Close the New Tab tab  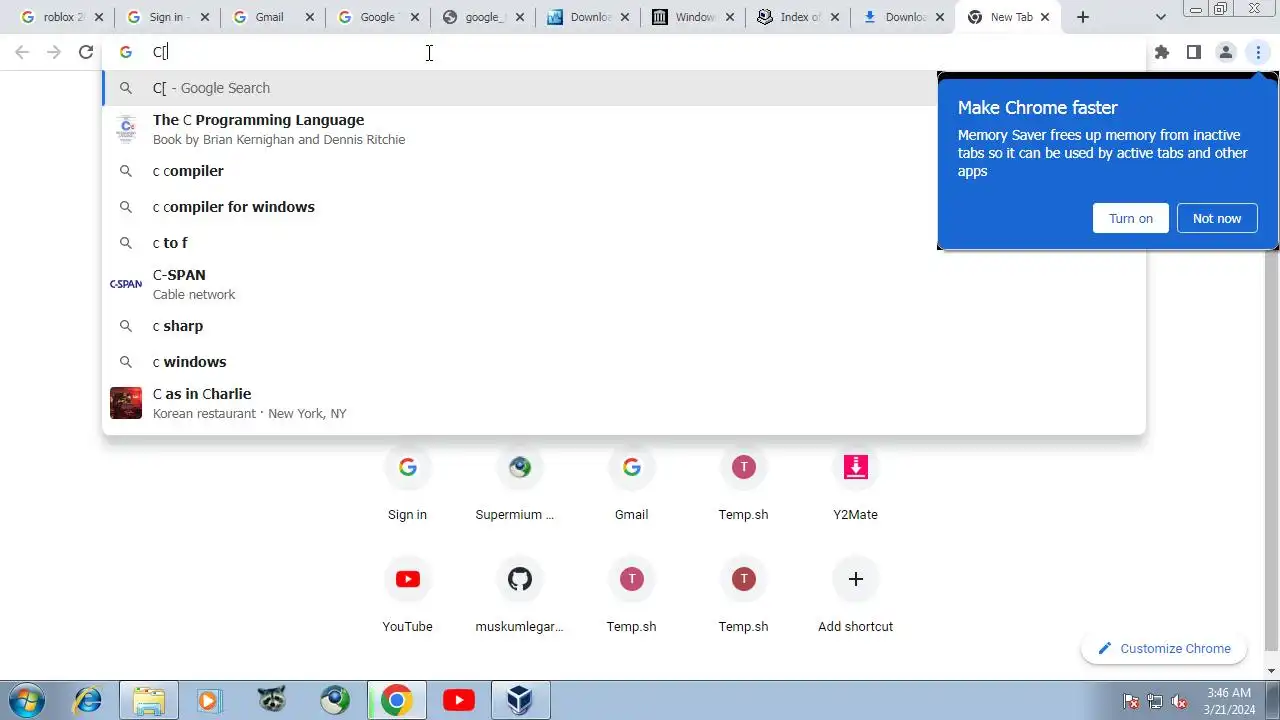[1045, 17]
